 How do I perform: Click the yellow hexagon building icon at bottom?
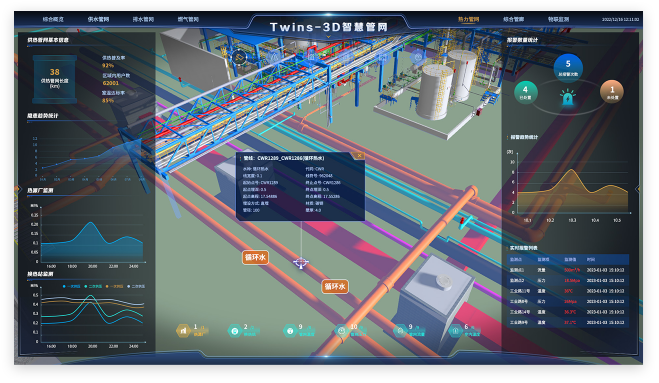tap(183, 331)
